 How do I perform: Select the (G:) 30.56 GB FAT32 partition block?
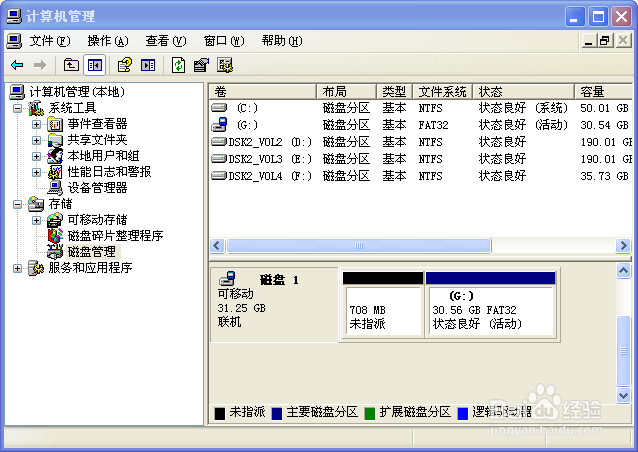tap(490, 304)
